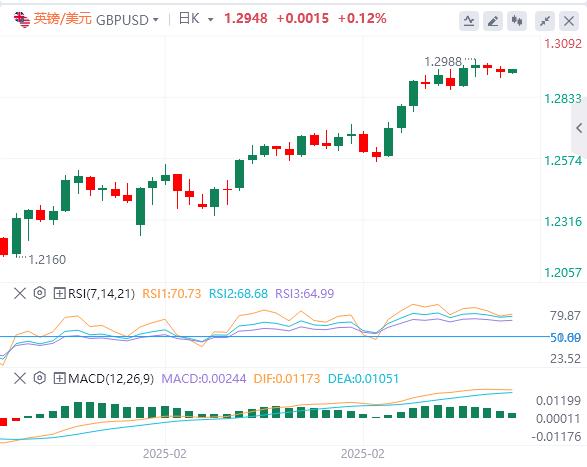Click the high label 1.2988
This screenshot has width=587, height=467.
pos(443,62)
